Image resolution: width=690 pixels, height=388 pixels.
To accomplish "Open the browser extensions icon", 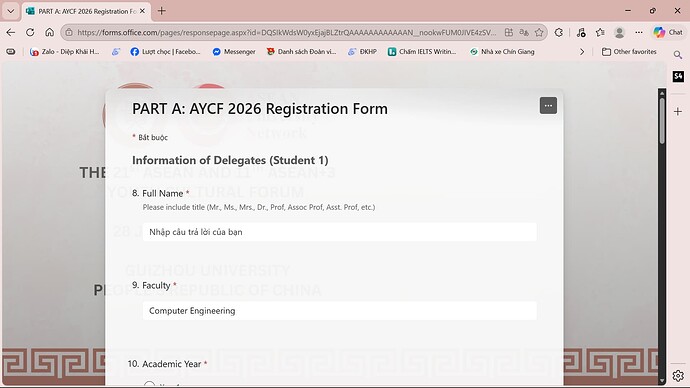I will coord(559,32).
